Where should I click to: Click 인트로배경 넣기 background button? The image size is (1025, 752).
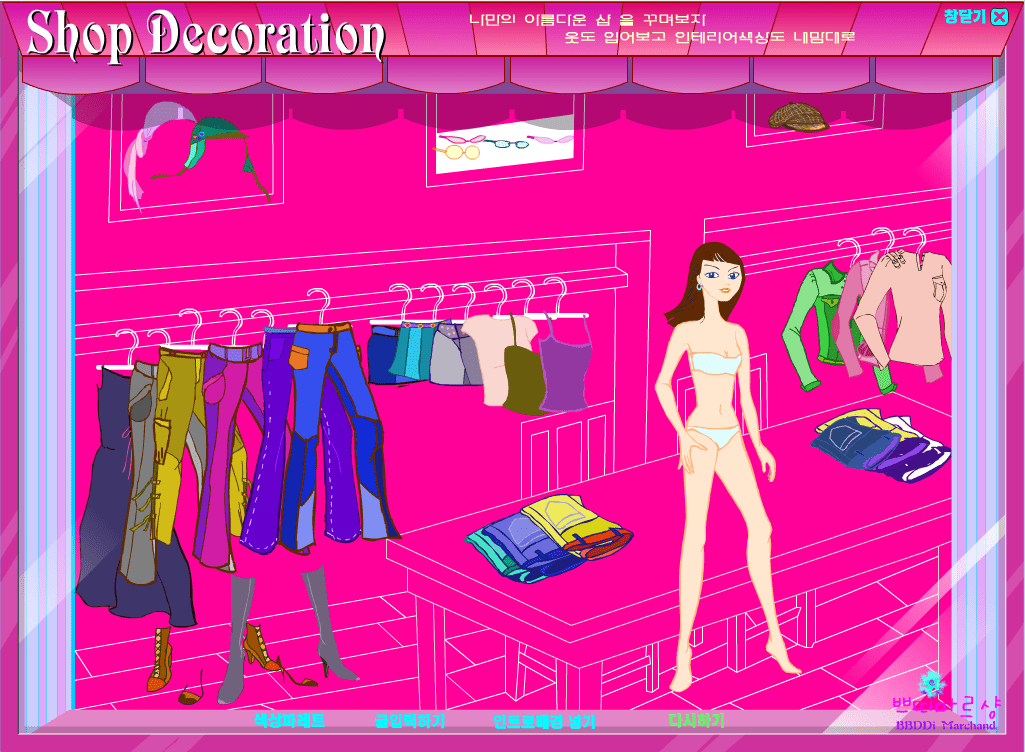coord(544,721)
